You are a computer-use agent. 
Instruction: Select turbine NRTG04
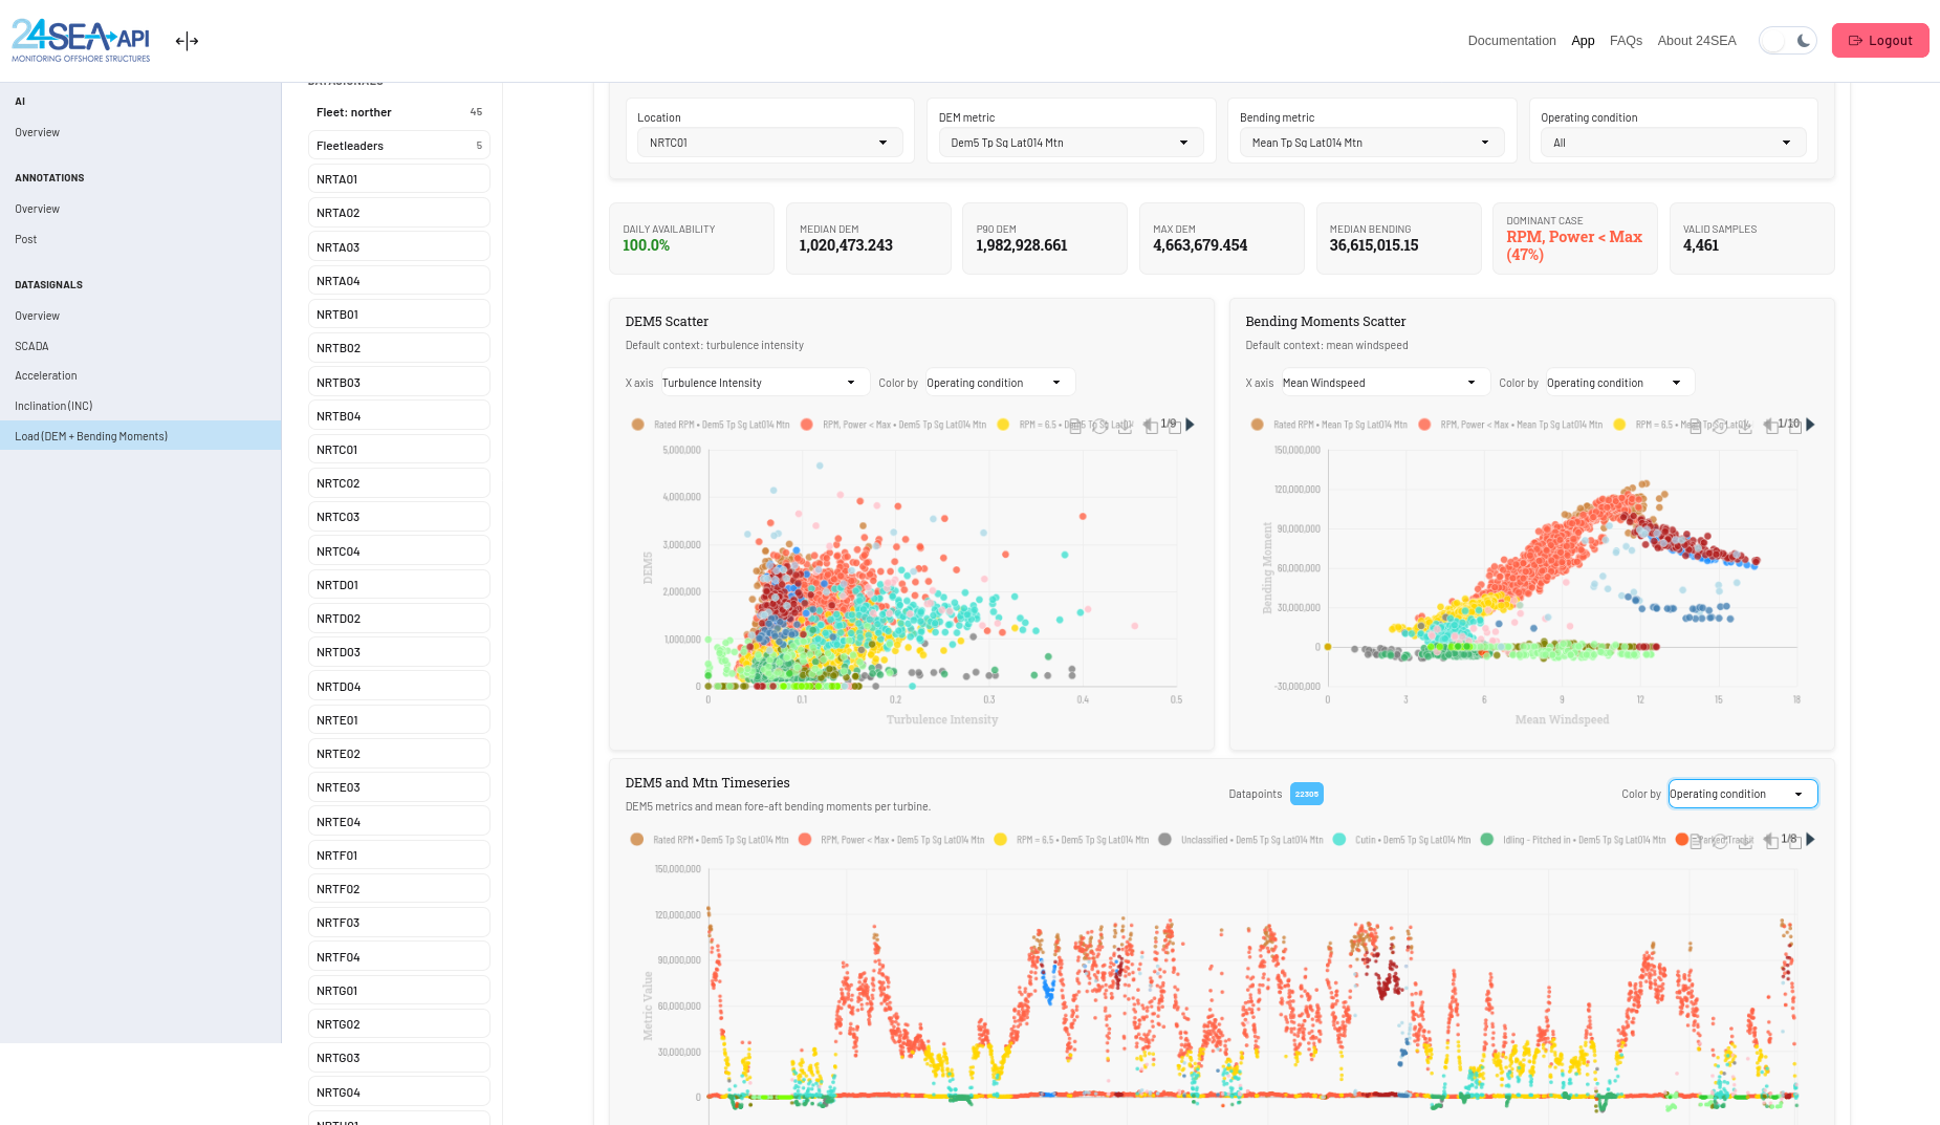click(x=399, y=1092)
